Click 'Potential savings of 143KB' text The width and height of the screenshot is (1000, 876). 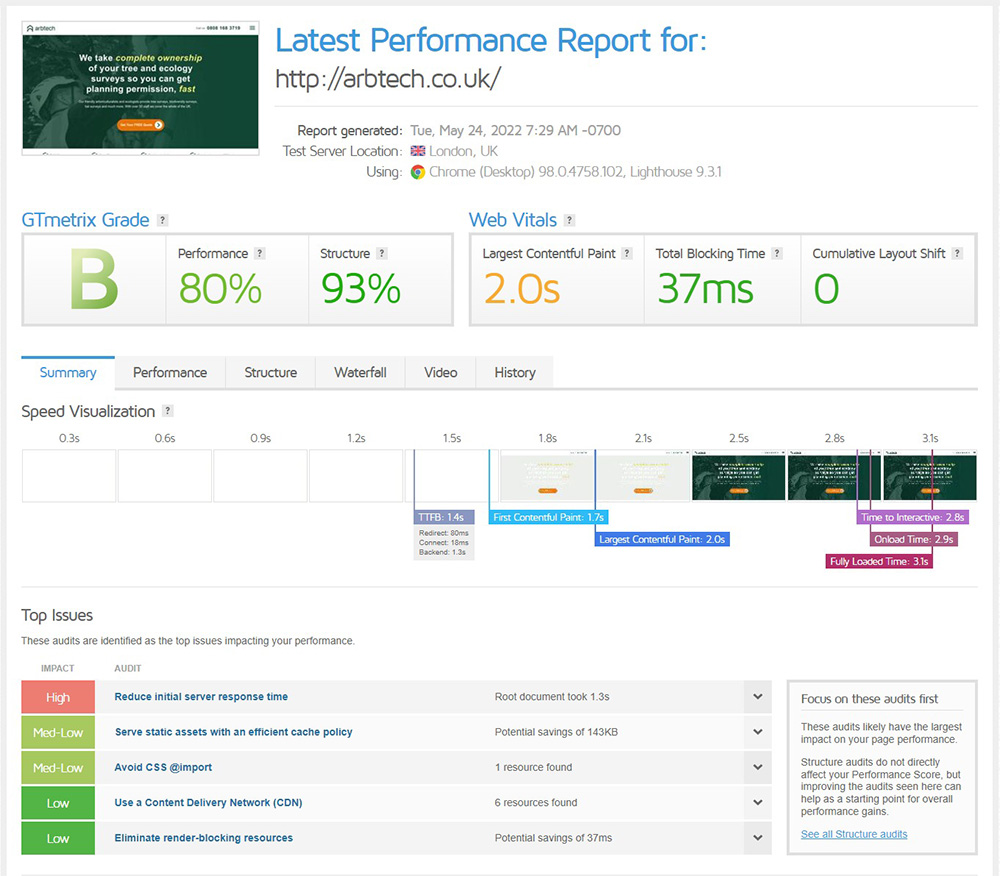pyautogui.click(x=556, y=732)
